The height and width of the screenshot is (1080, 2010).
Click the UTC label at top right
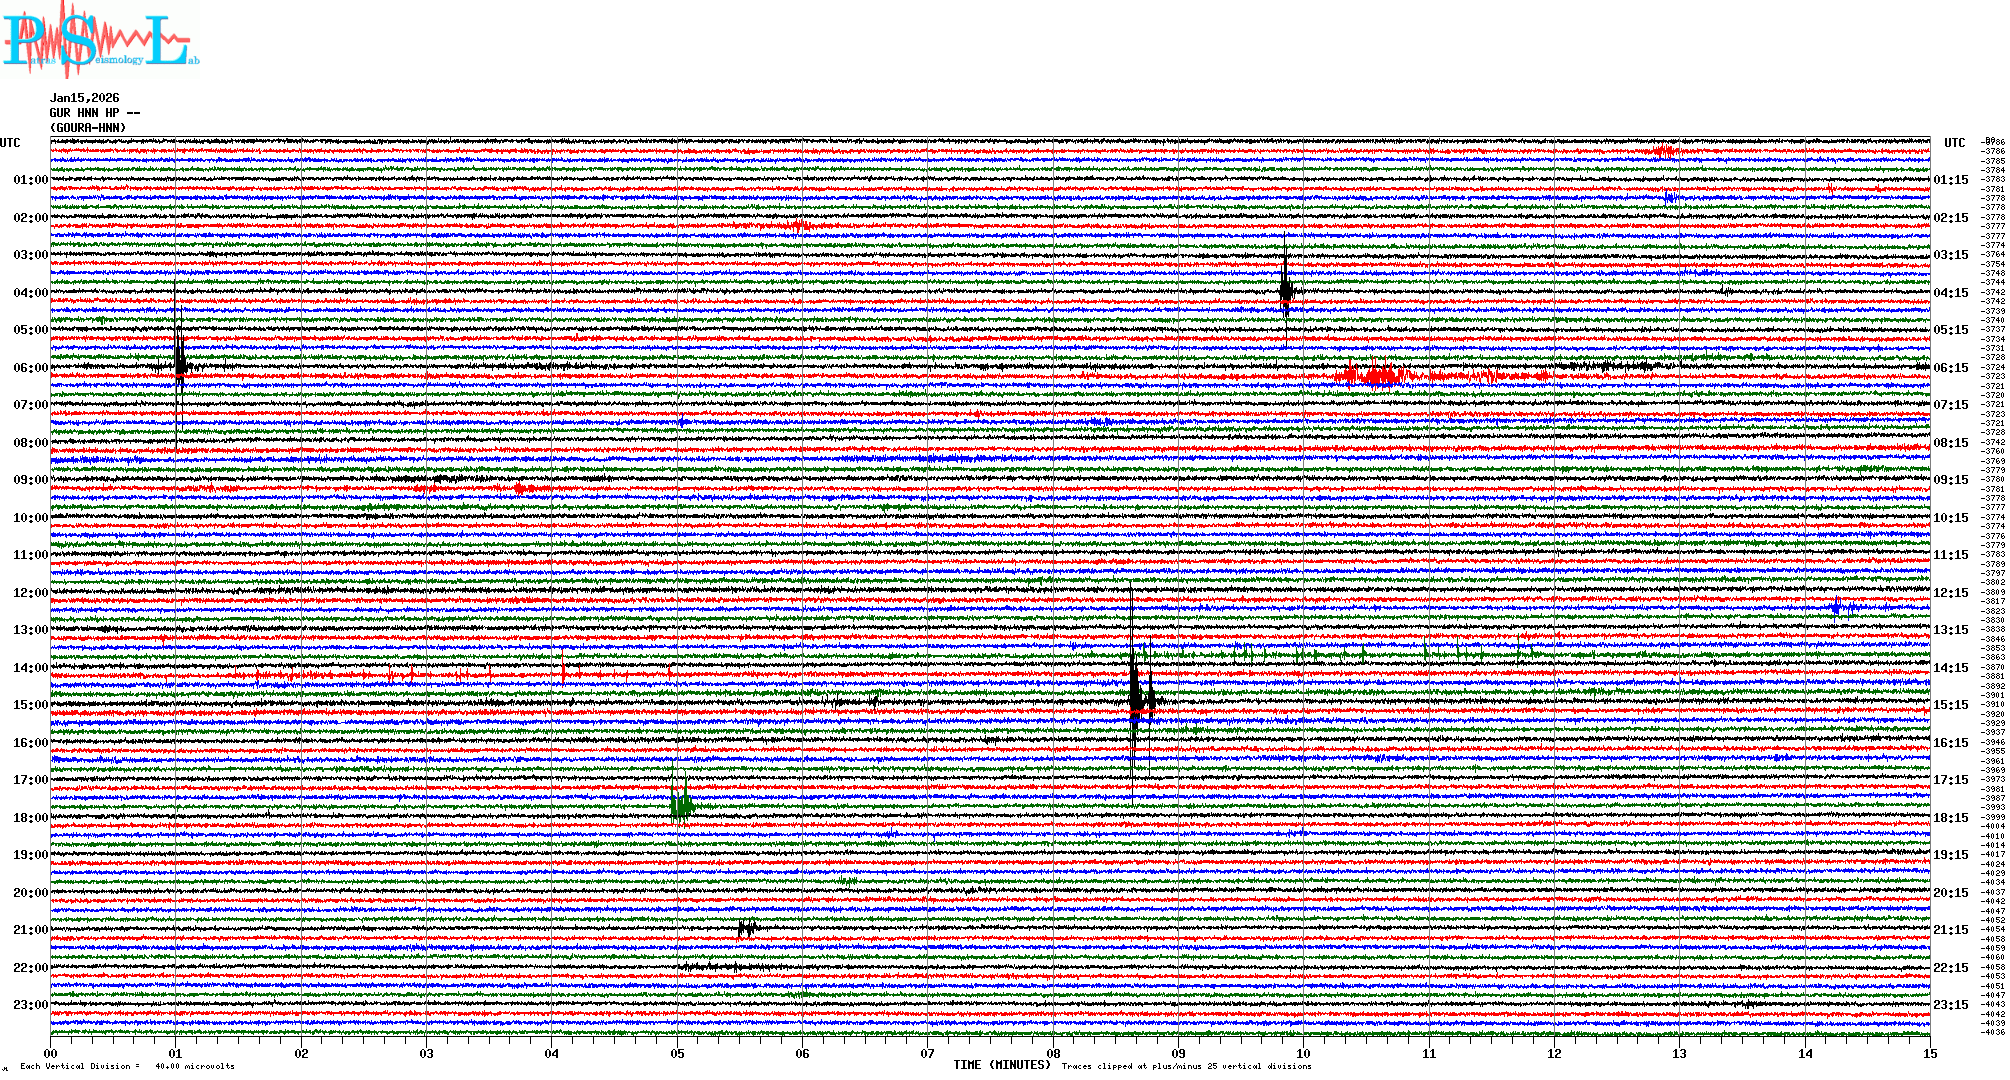1954,143
